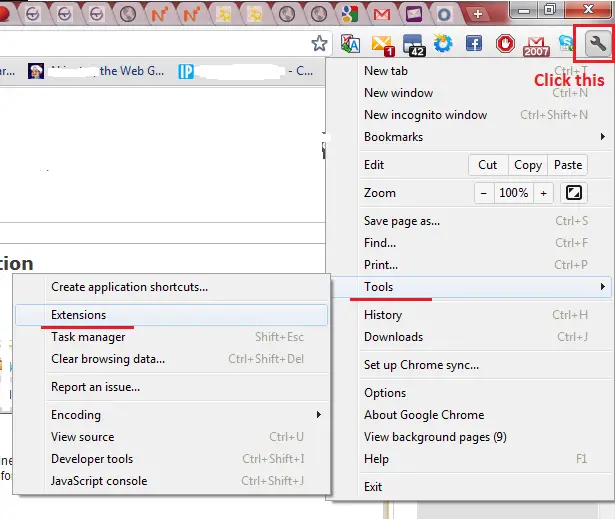This screenshot has width=615, height=519.
Task: Select the first grey globe tab
Action: click(x=128, y=14)
